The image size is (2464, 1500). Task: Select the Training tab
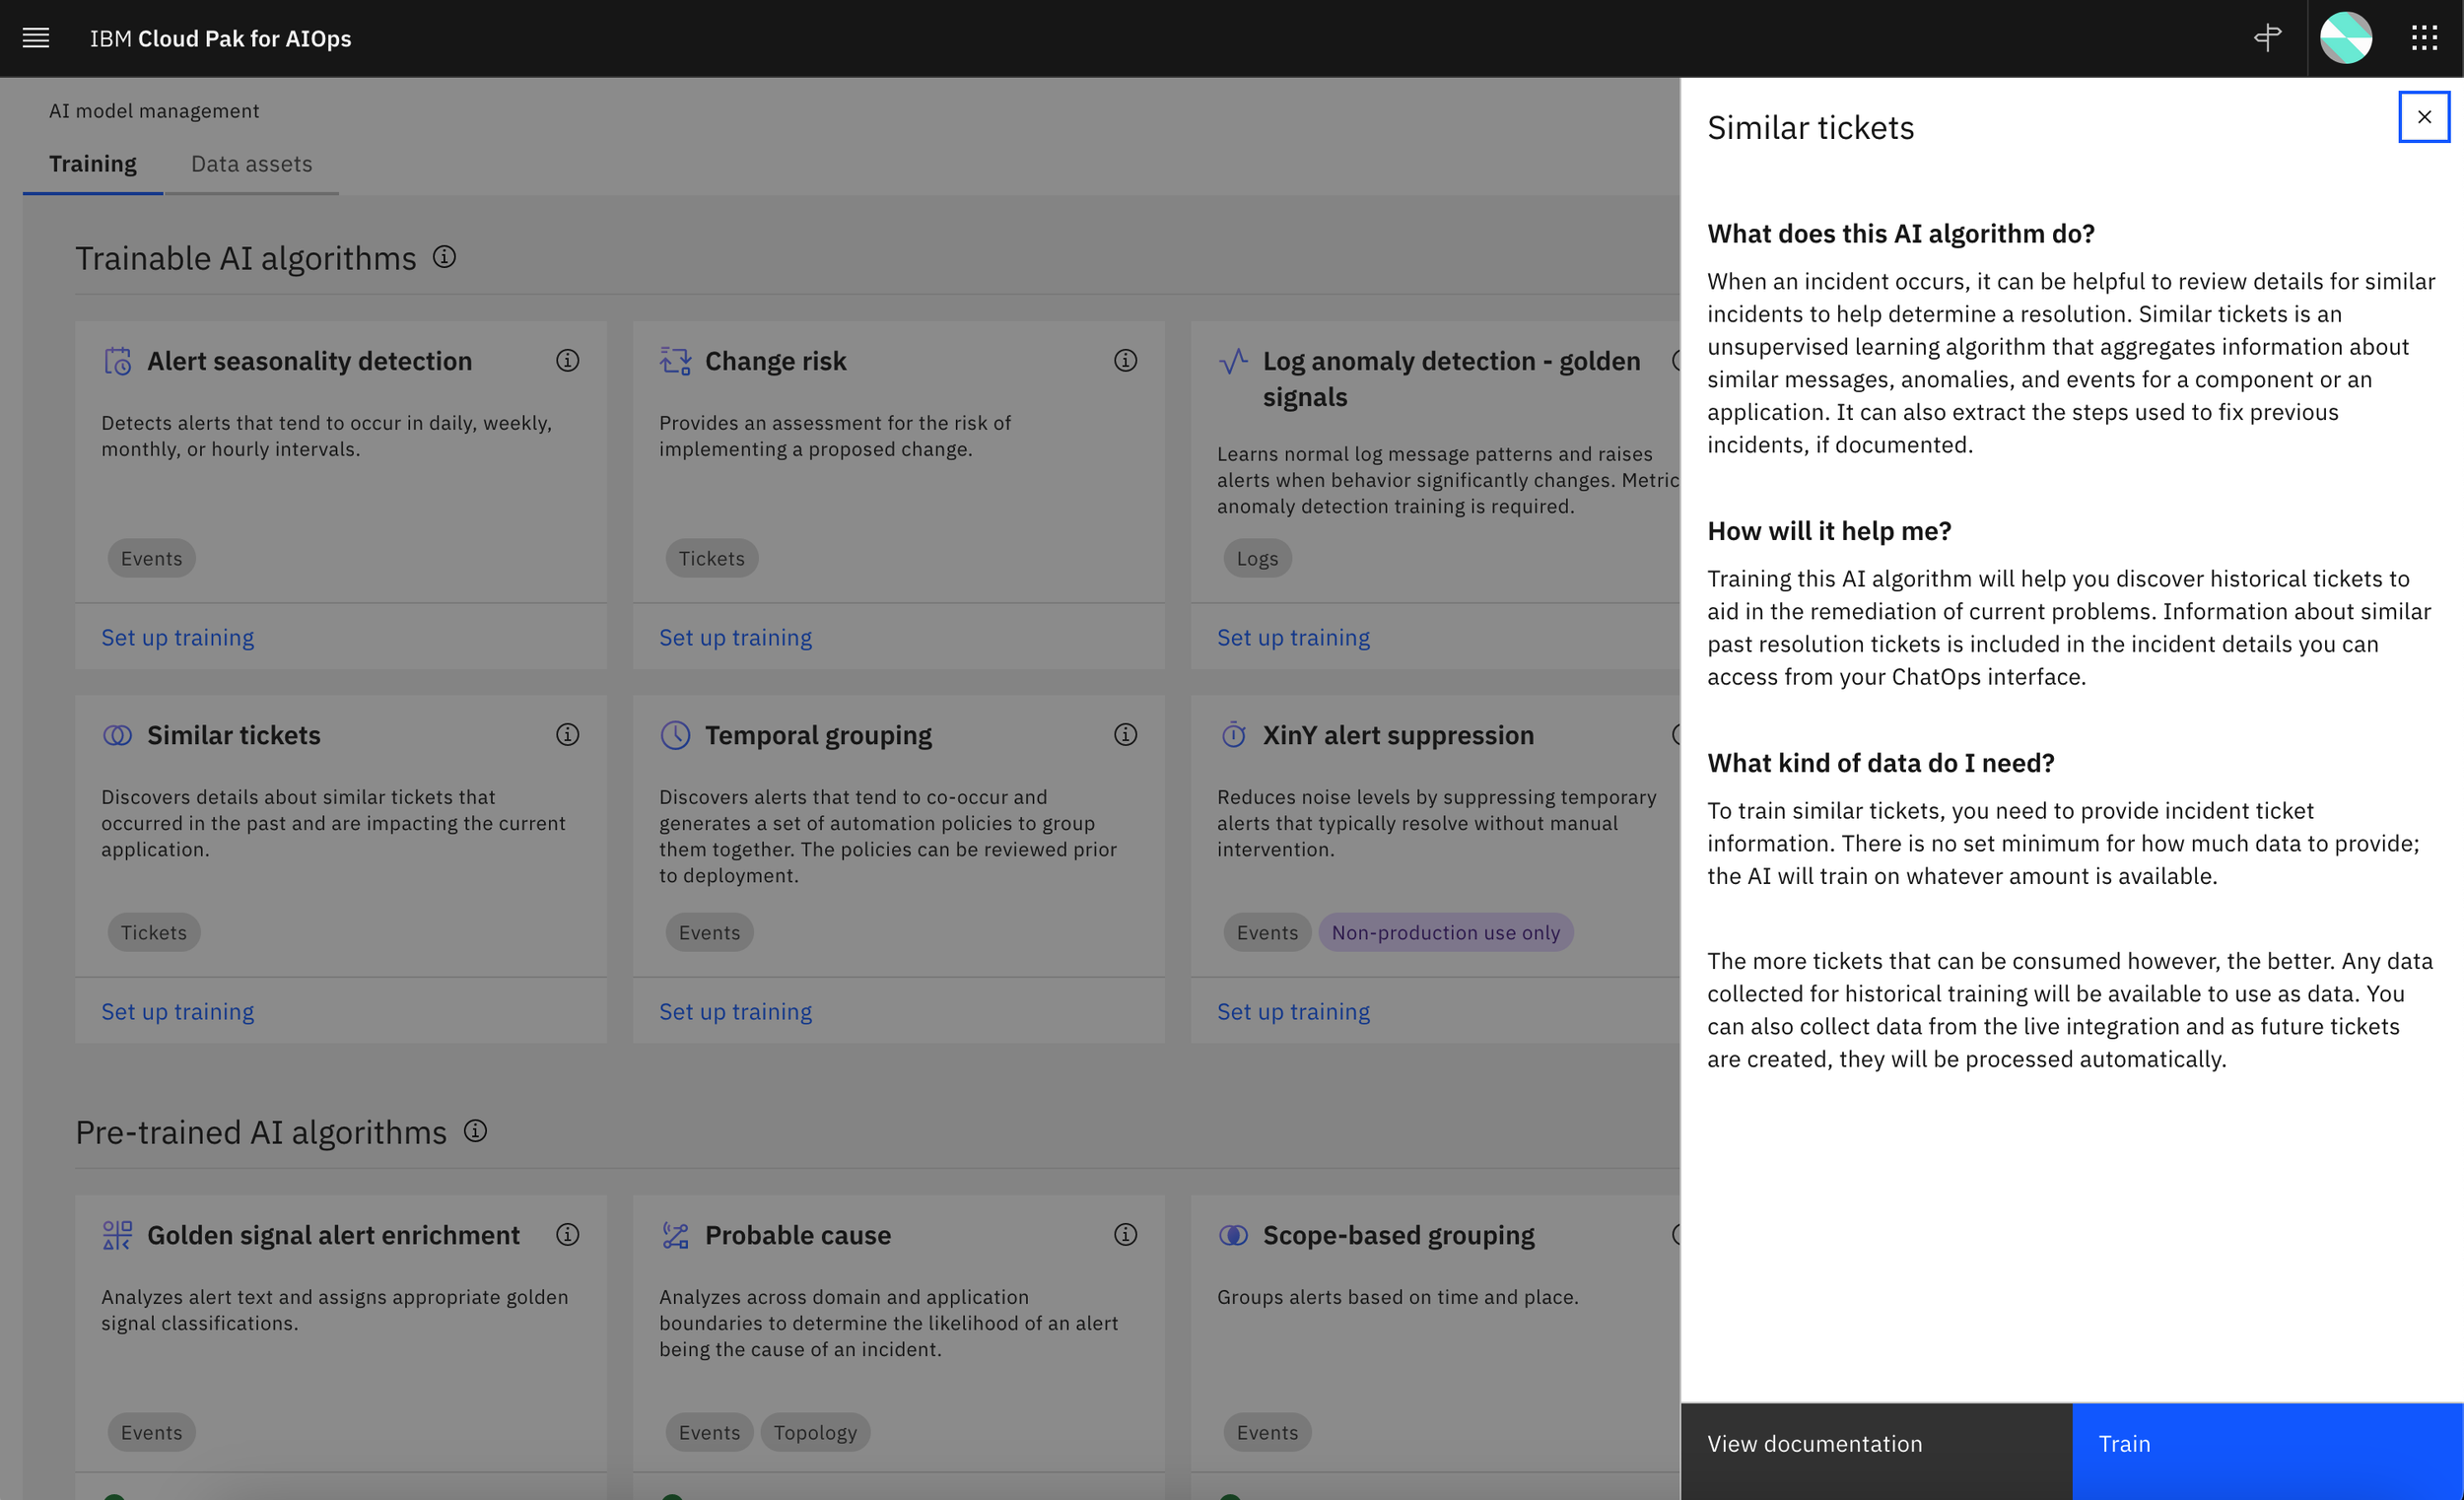(x=93, y=164)
